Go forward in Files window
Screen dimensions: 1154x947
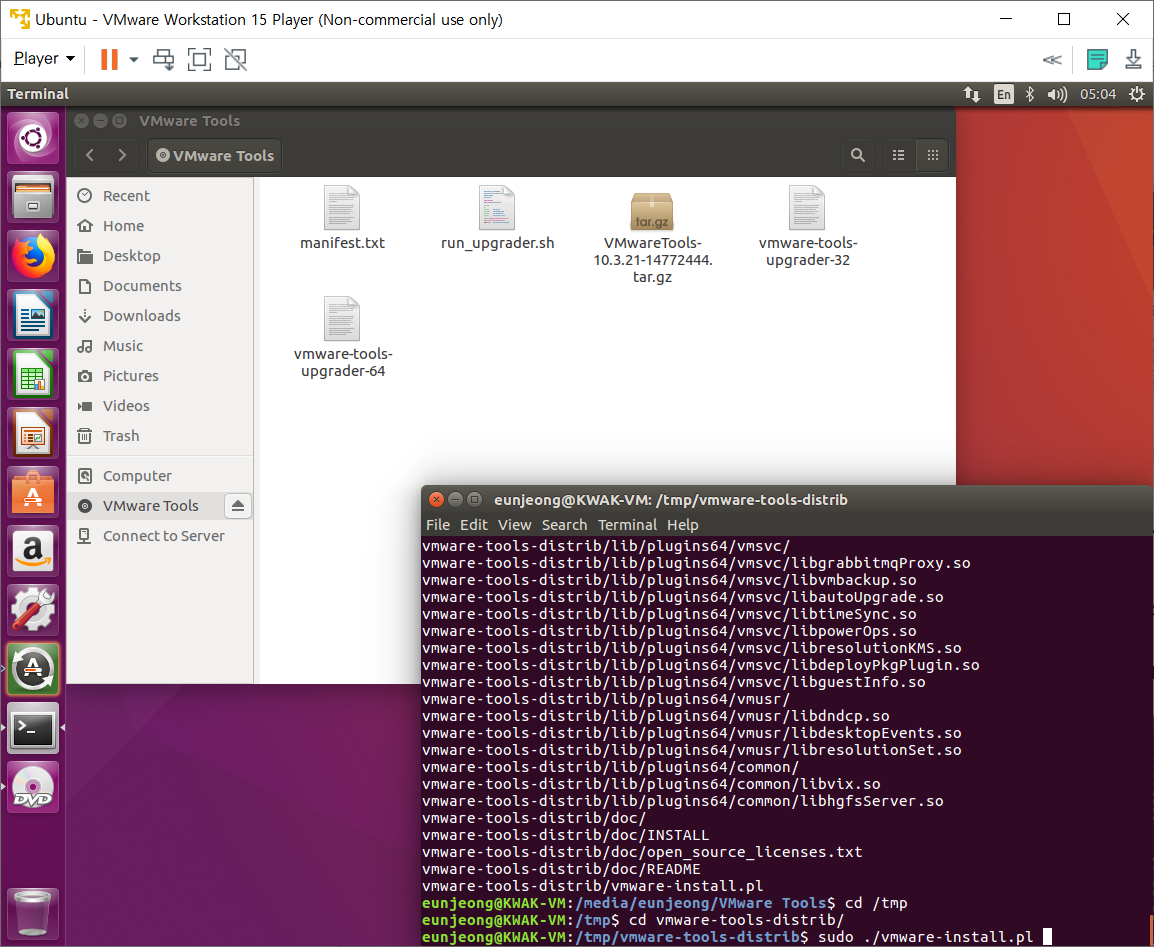pos(122,155)
